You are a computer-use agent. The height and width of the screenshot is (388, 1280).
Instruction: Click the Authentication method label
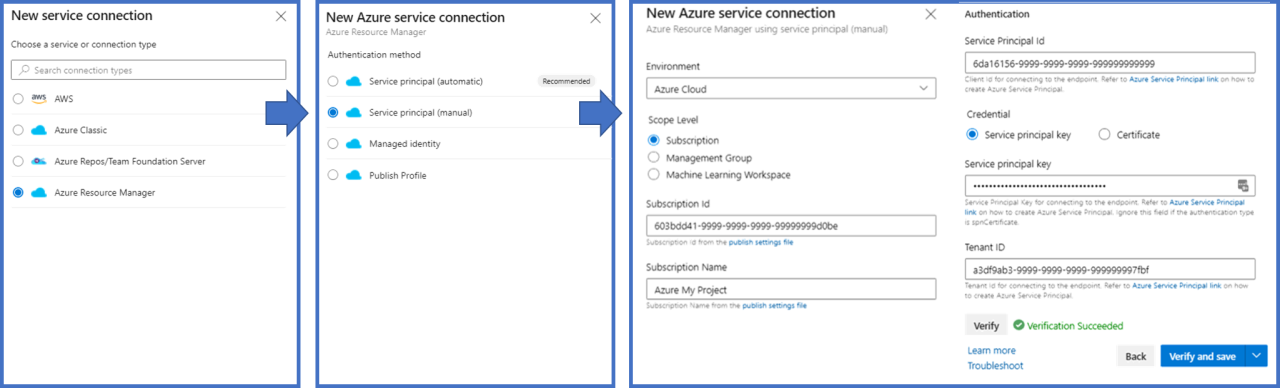point(374,54)
